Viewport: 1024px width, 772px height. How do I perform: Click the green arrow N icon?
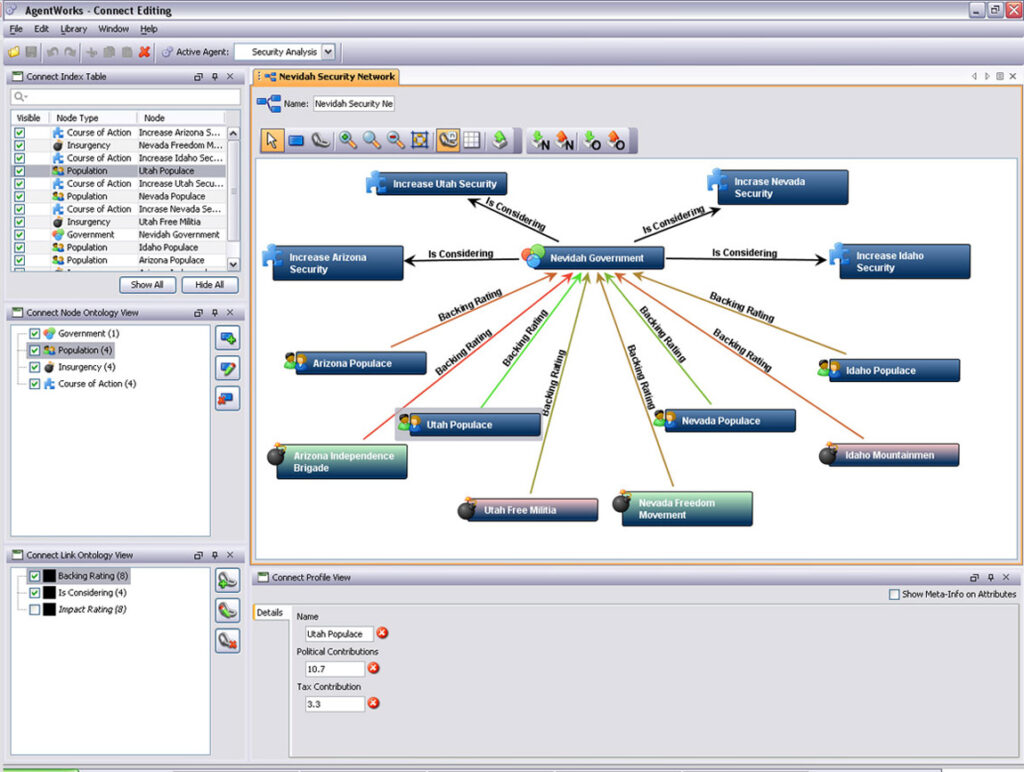click(540, 140)
